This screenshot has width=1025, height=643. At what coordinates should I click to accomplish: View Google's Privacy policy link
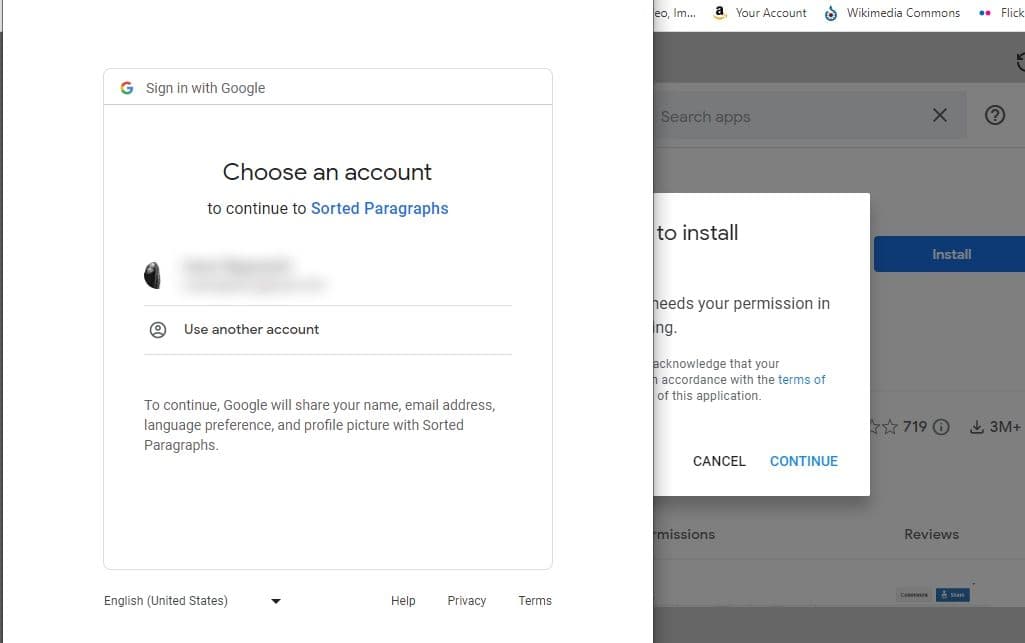(466, 600)
